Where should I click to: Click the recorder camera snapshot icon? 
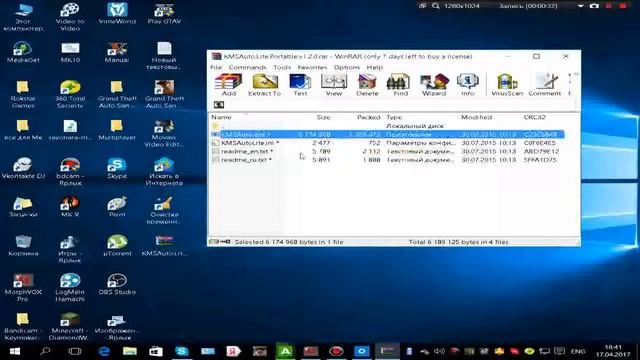[x=594, y=6]
